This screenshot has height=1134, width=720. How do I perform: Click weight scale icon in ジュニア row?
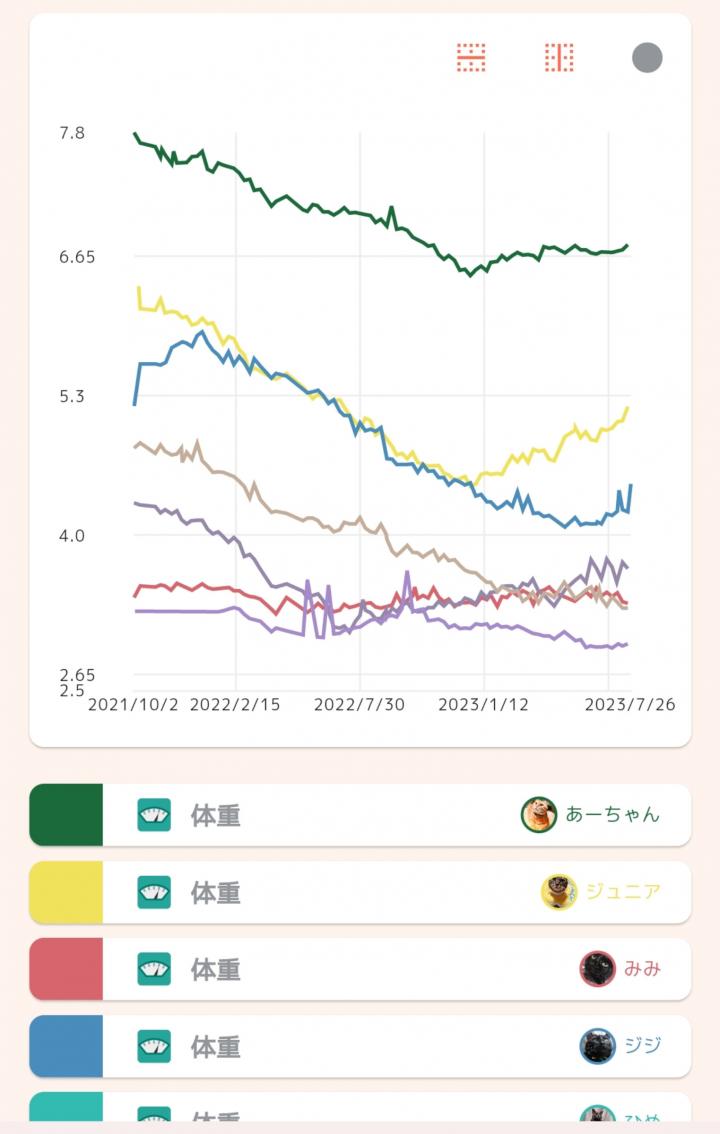coord(154,892)
